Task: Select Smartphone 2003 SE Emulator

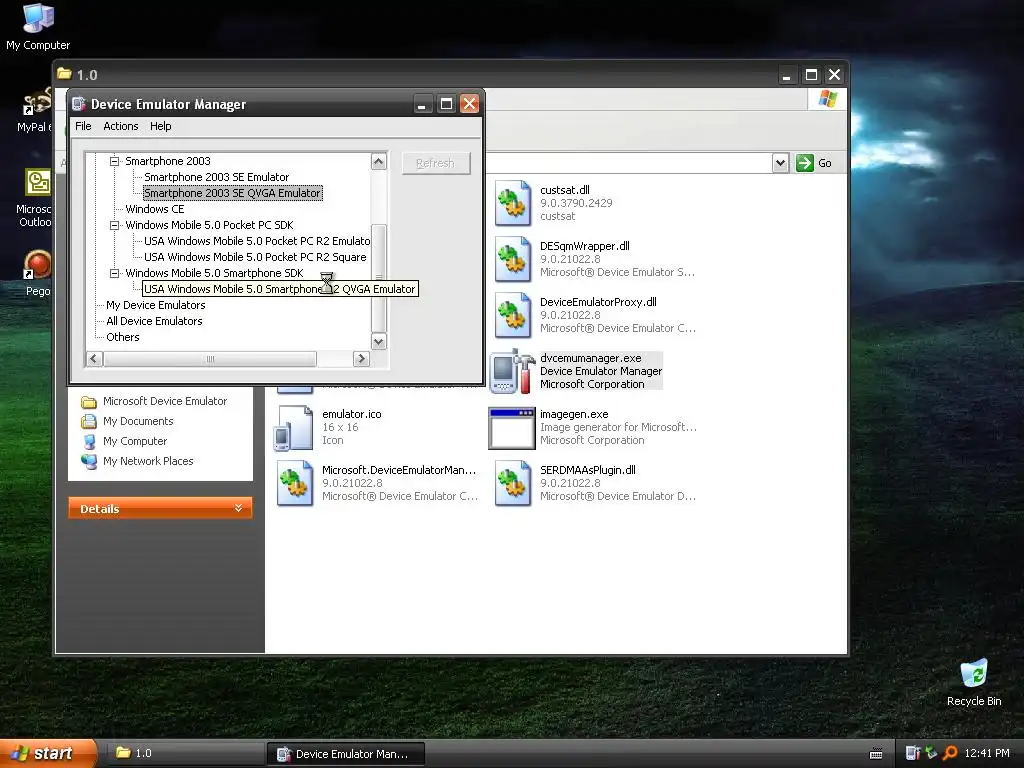Action: pos(216,177)
